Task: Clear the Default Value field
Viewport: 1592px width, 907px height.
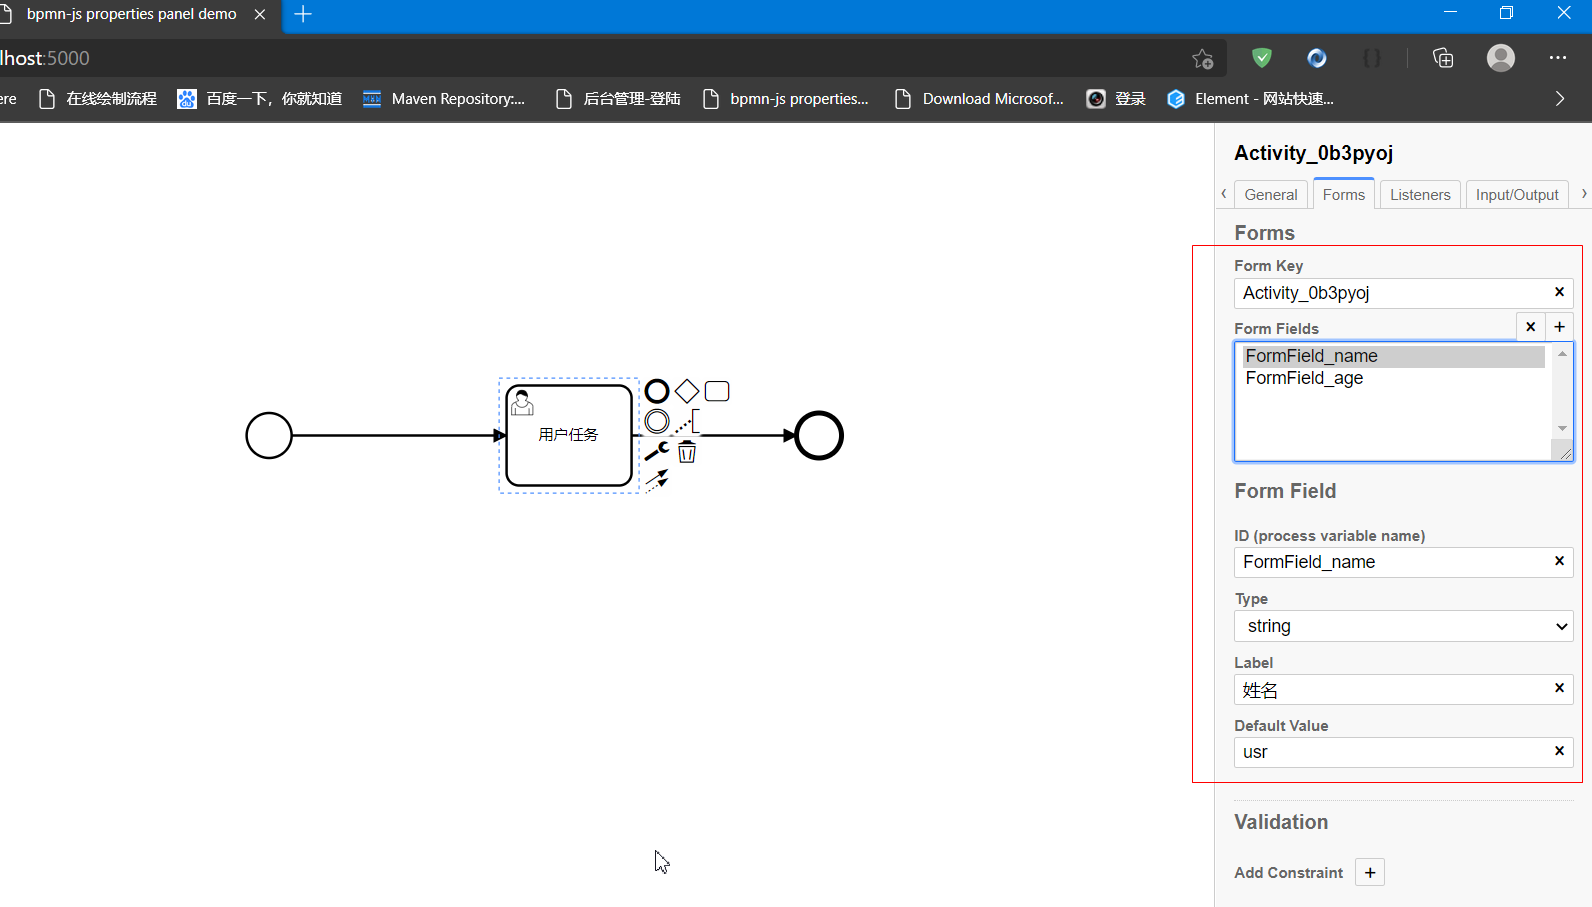Action: point(1559,751)
